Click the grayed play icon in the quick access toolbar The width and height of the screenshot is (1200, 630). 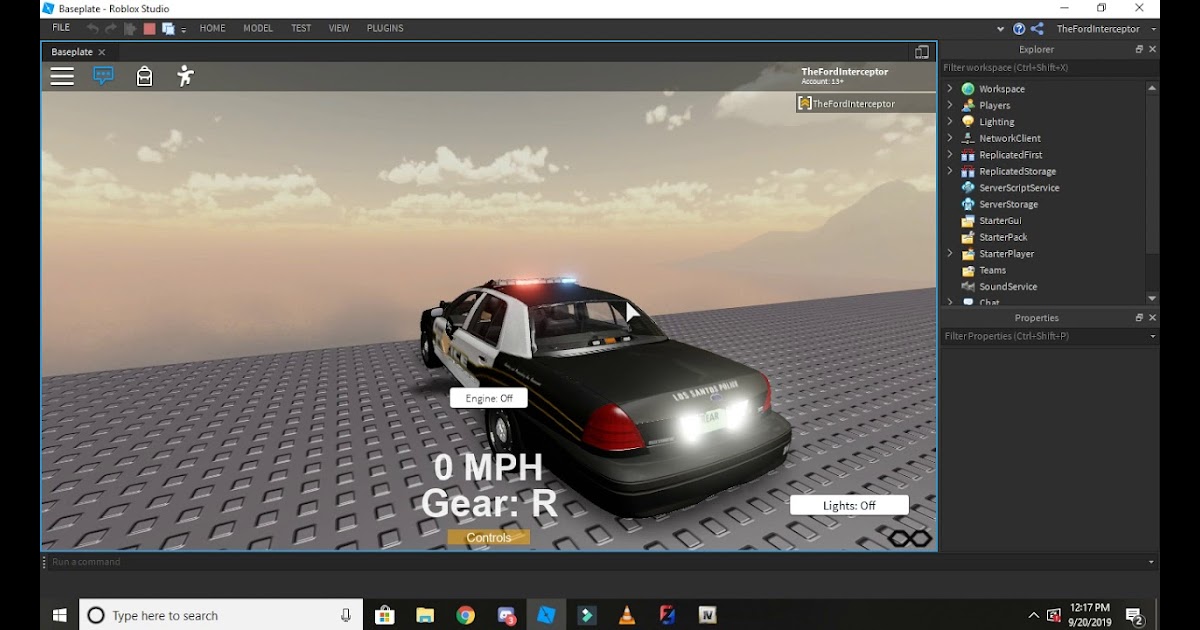pos(130,29)
